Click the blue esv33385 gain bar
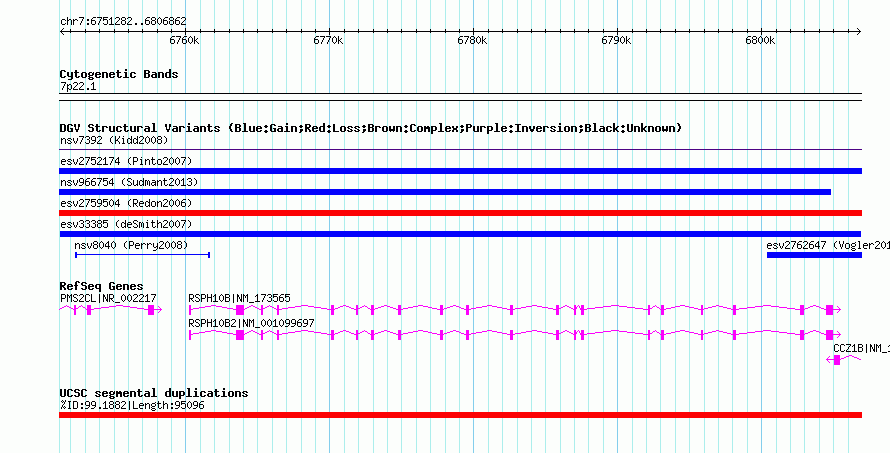 (x=460, y=234)
